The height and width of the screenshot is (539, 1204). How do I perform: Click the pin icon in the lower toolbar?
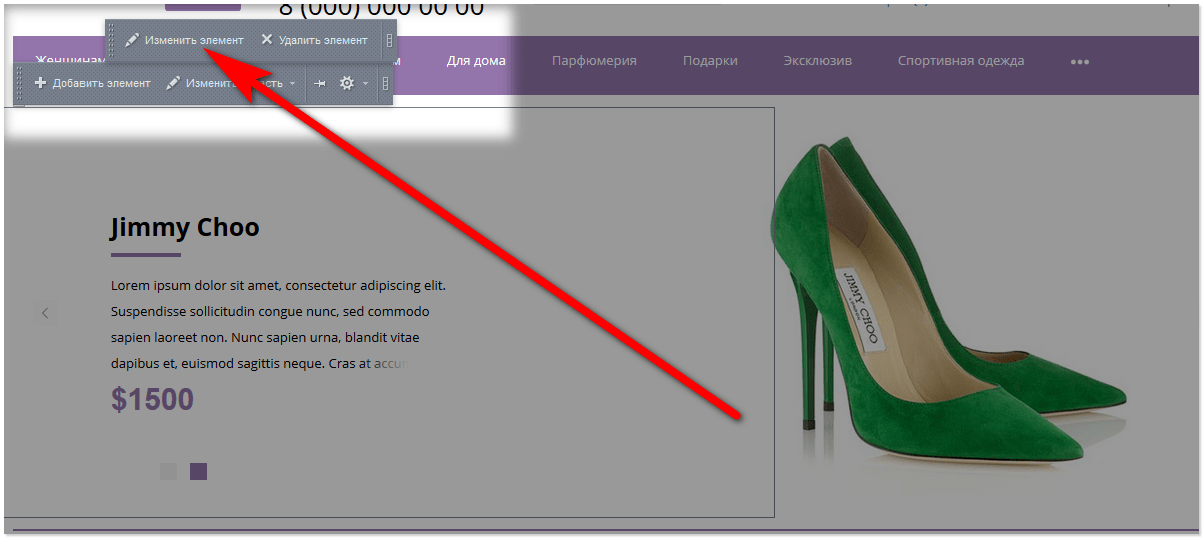click(320, 84)
